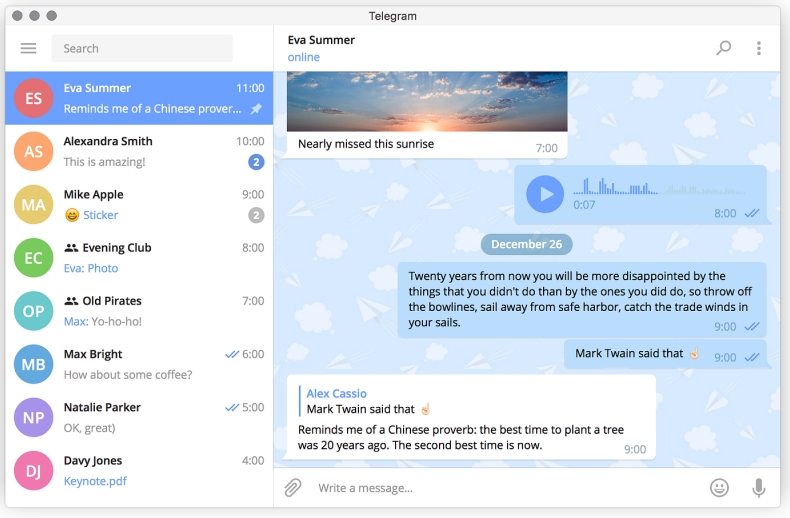Screen dimensions: 790x518
Task: Click the Alex Cassio reply quote
Action: [x=368, y=401]
